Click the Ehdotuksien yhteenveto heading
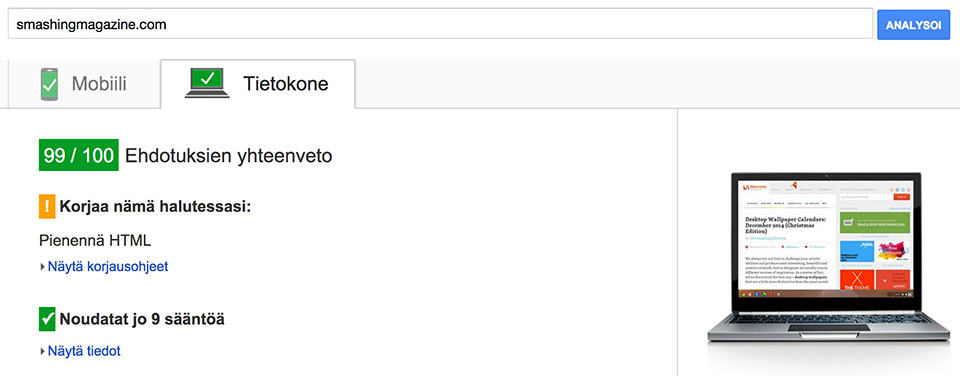 pos(228,157)
